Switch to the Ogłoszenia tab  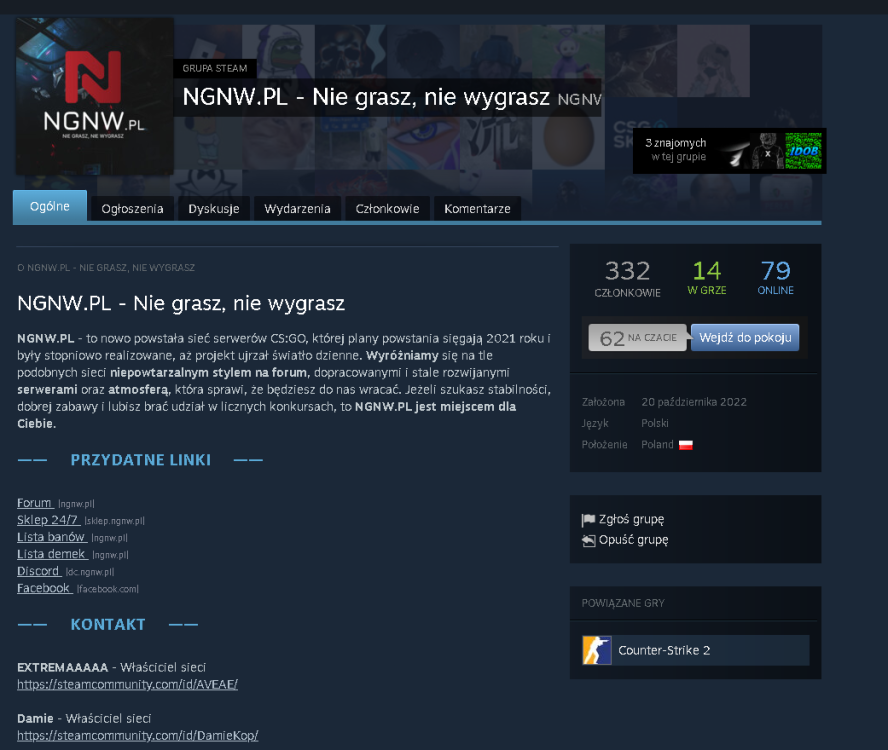[x=133, y=208]
